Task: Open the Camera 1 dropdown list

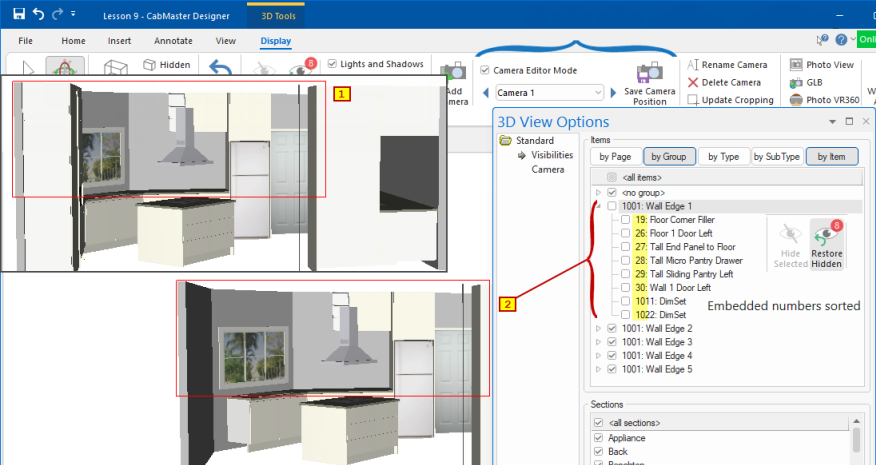Action: 598,93
